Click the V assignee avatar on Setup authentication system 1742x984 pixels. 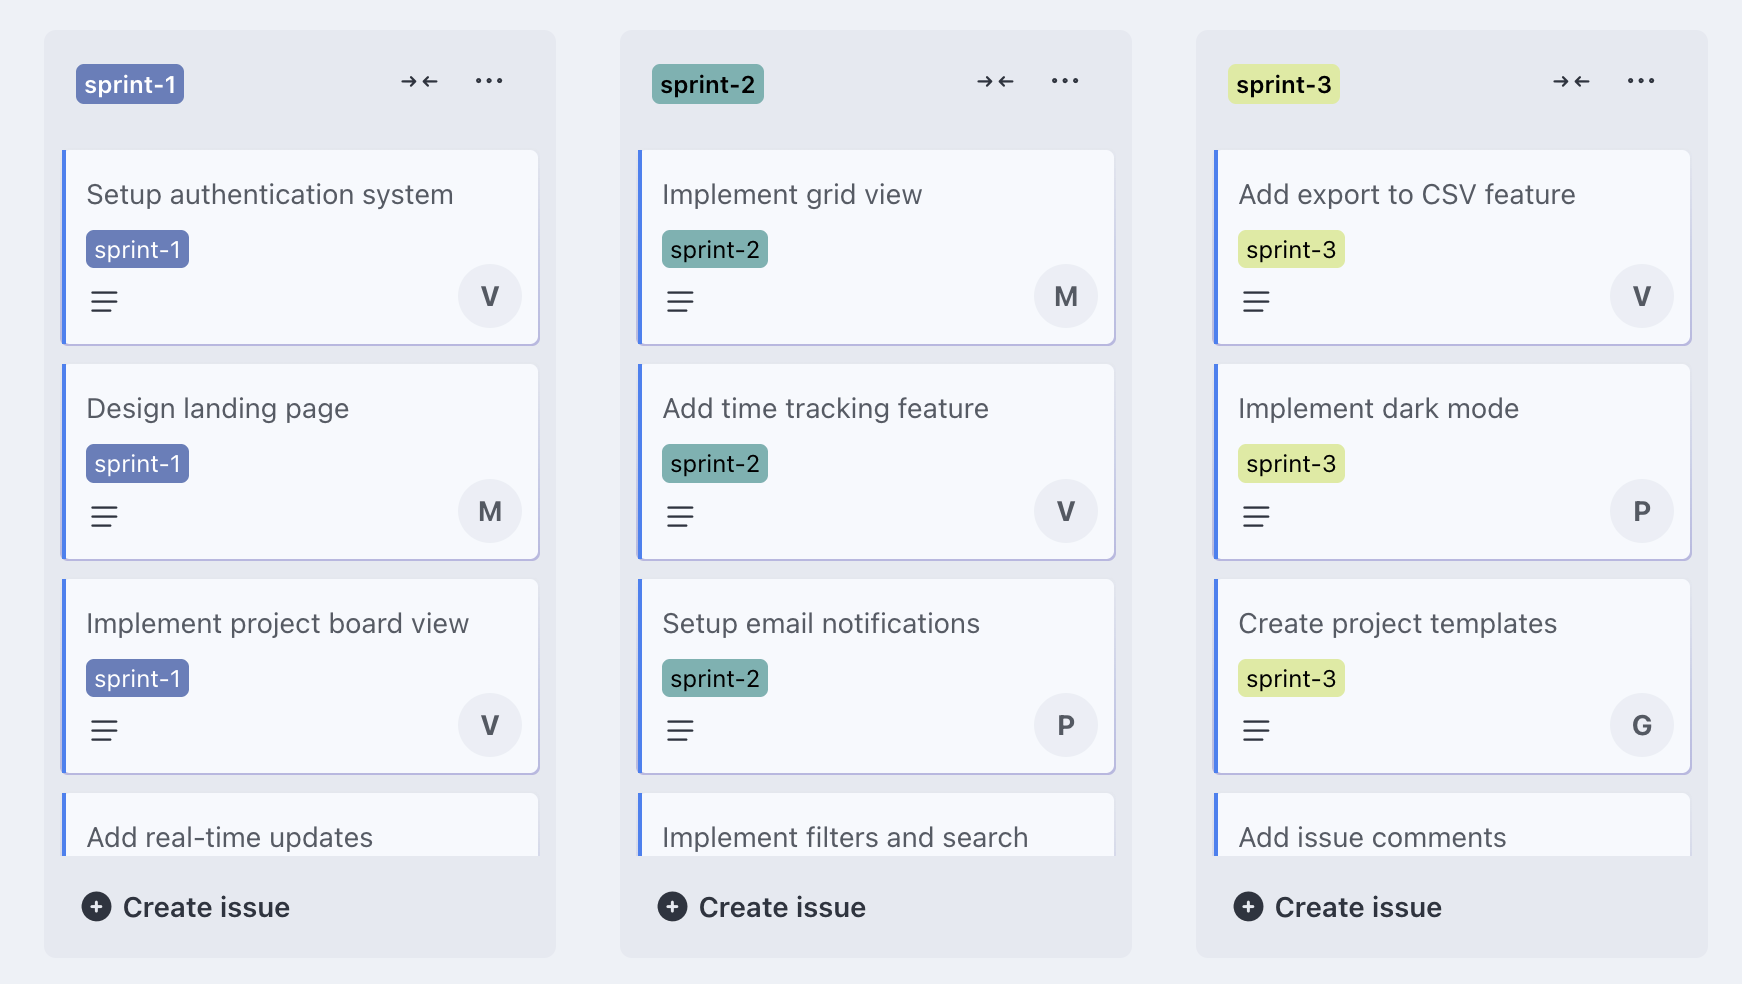490,297
